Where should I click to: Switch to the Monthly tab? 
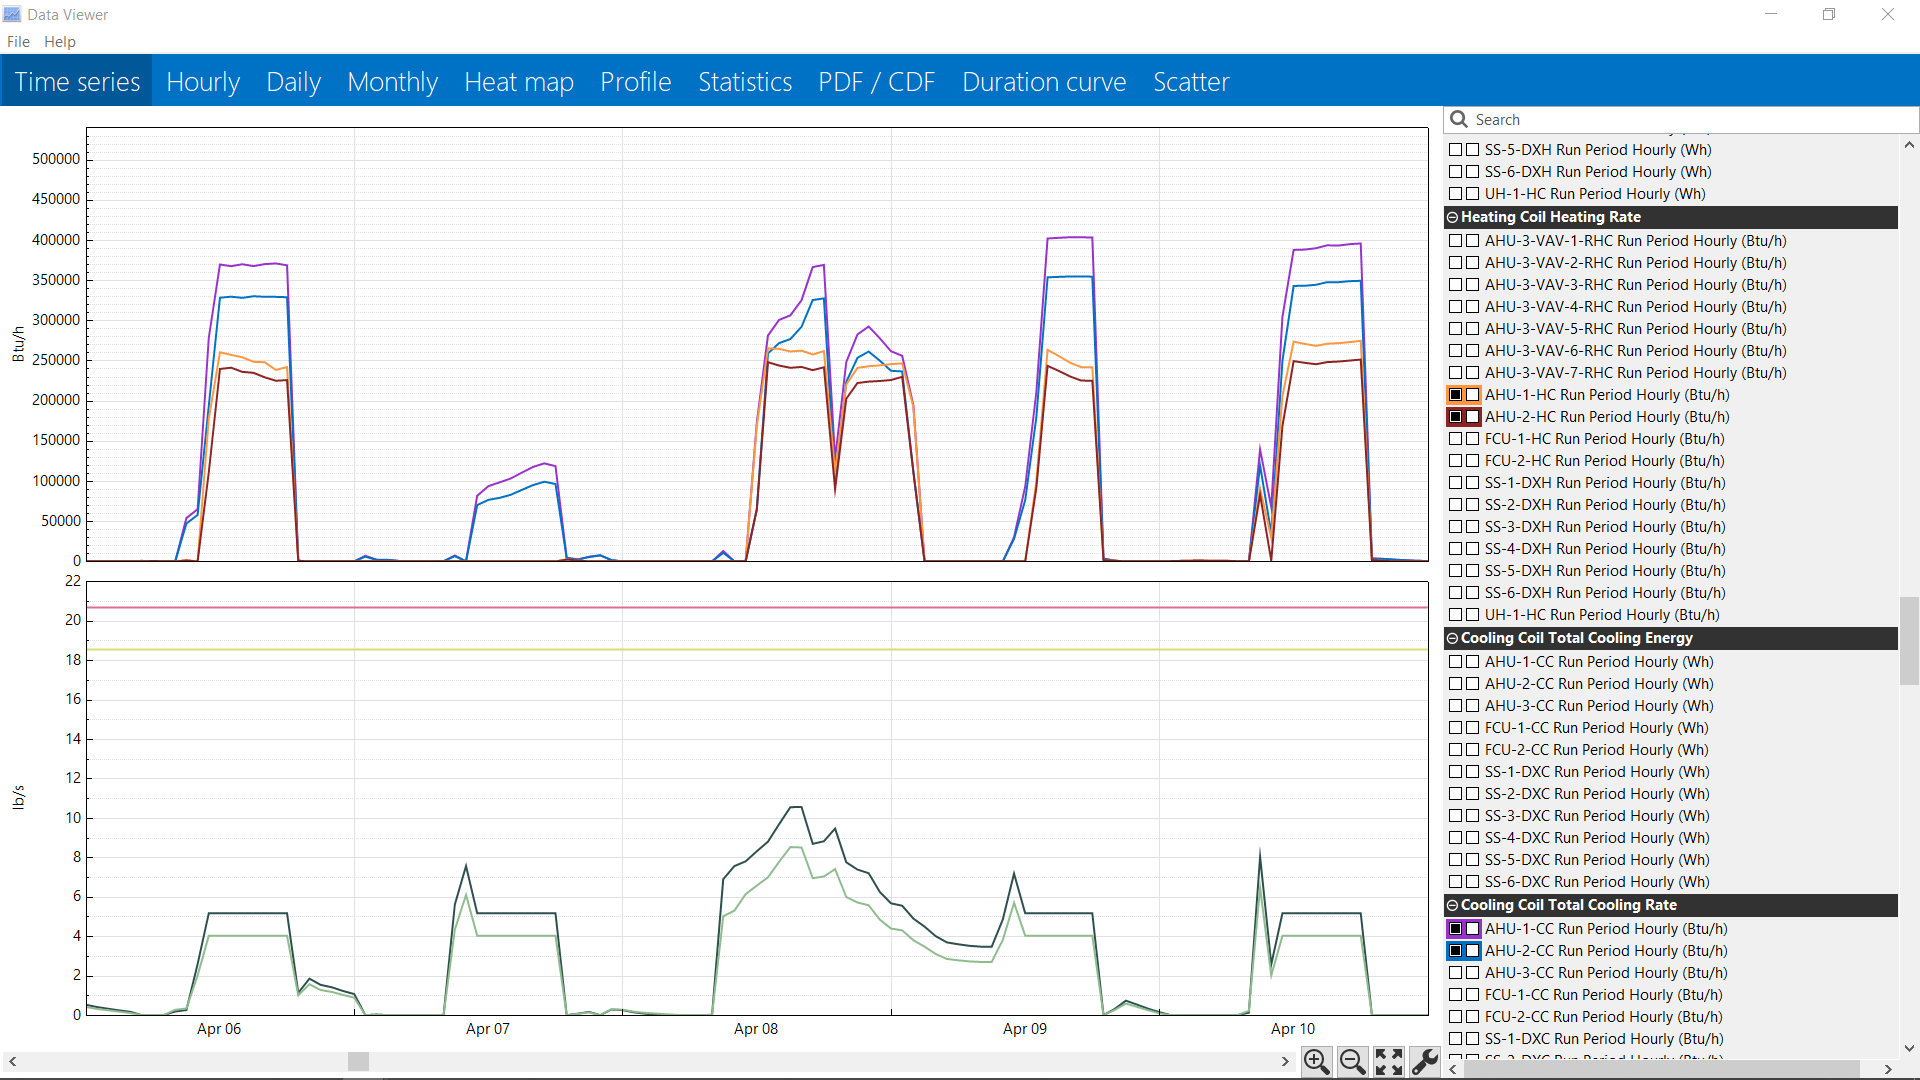[x=392, y=81]
